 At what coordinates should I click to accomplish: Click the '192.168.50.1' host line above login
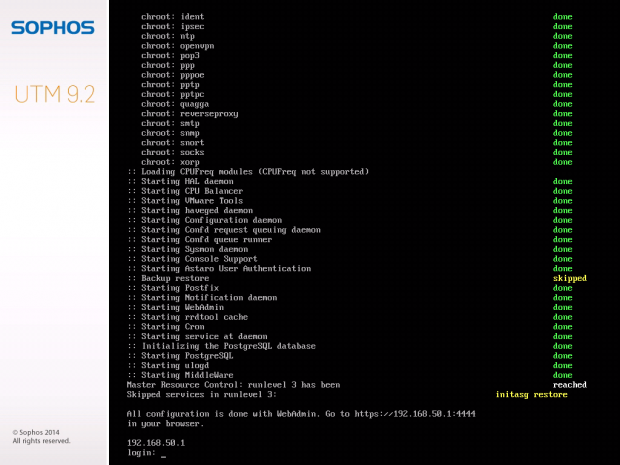click(156, 443)
